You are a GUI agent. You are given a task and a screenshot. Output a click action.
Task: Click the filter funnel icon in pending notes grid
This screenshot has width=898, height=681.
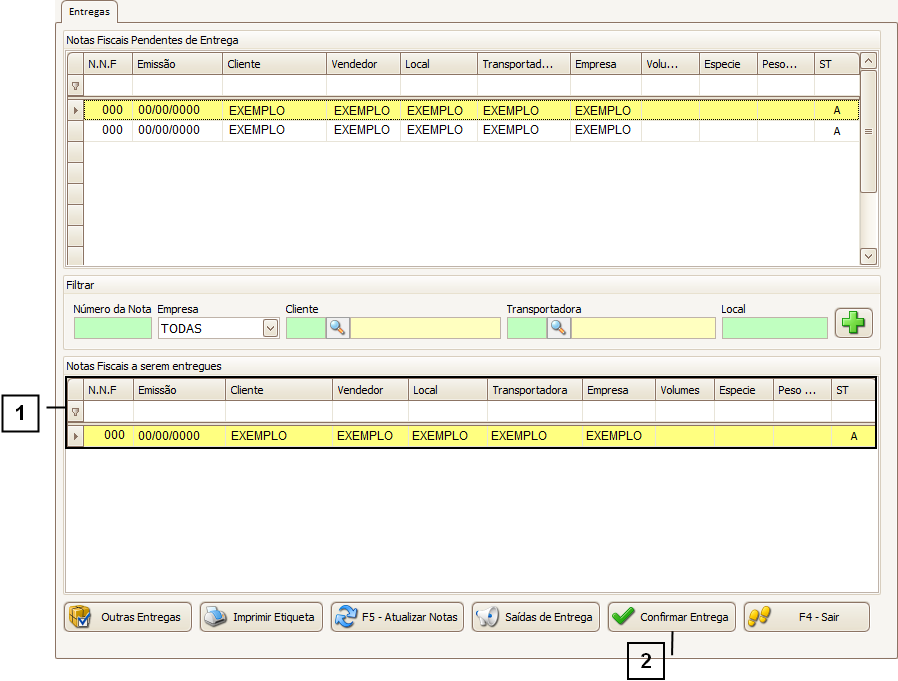75,86
